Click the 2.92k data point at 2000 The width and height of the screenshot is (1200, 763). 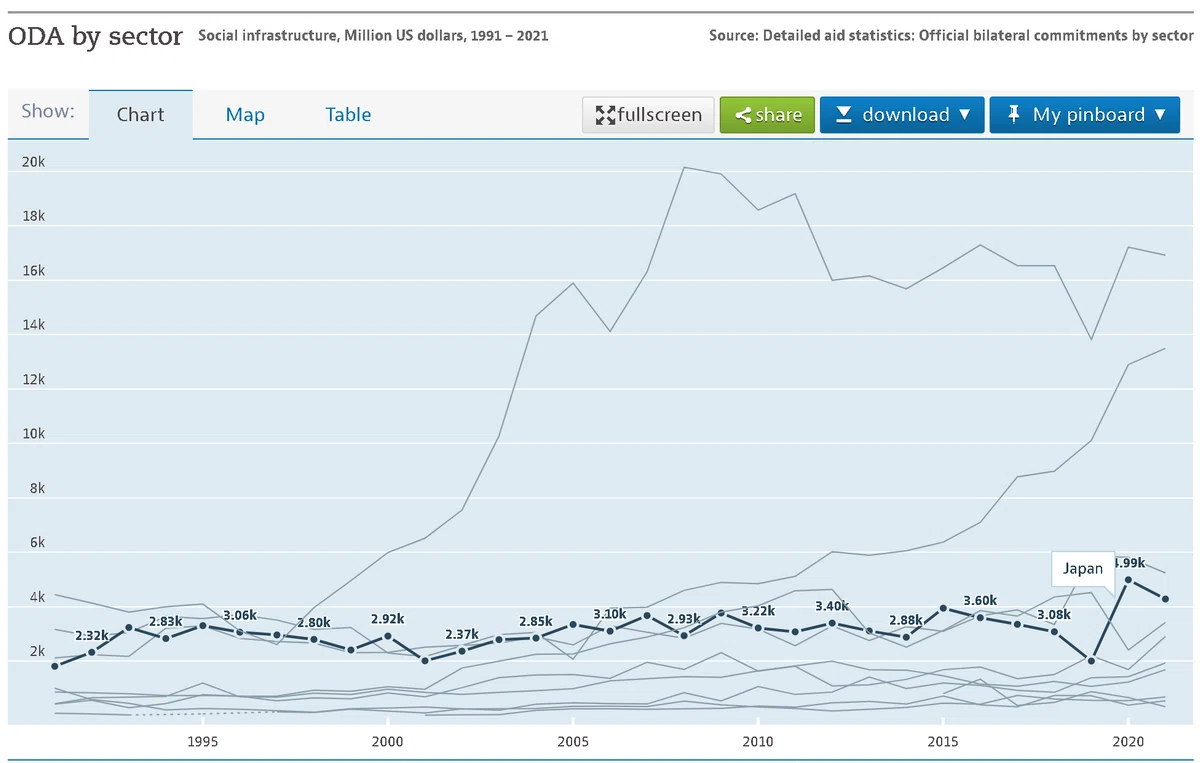coord(388,636)
